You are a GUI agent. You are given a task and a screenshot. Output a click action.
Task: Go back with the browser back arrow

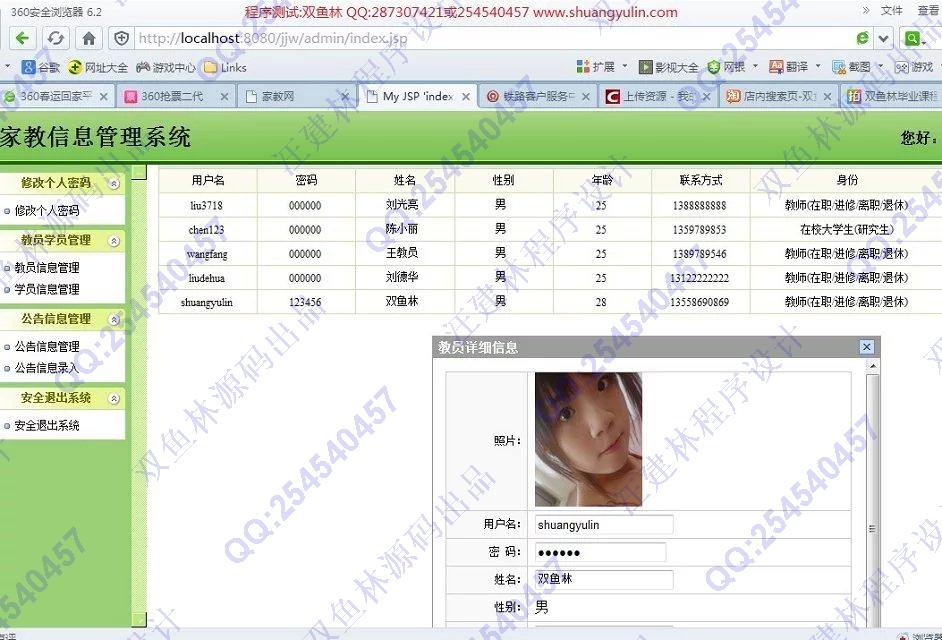pos(22,38)
